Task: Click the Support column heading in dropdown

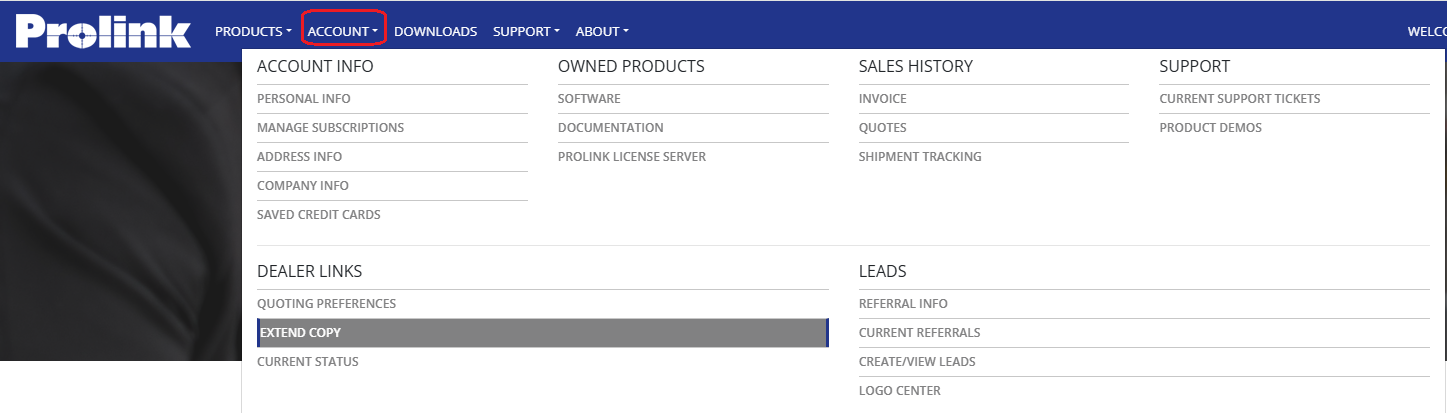Action: [1195, 67]
